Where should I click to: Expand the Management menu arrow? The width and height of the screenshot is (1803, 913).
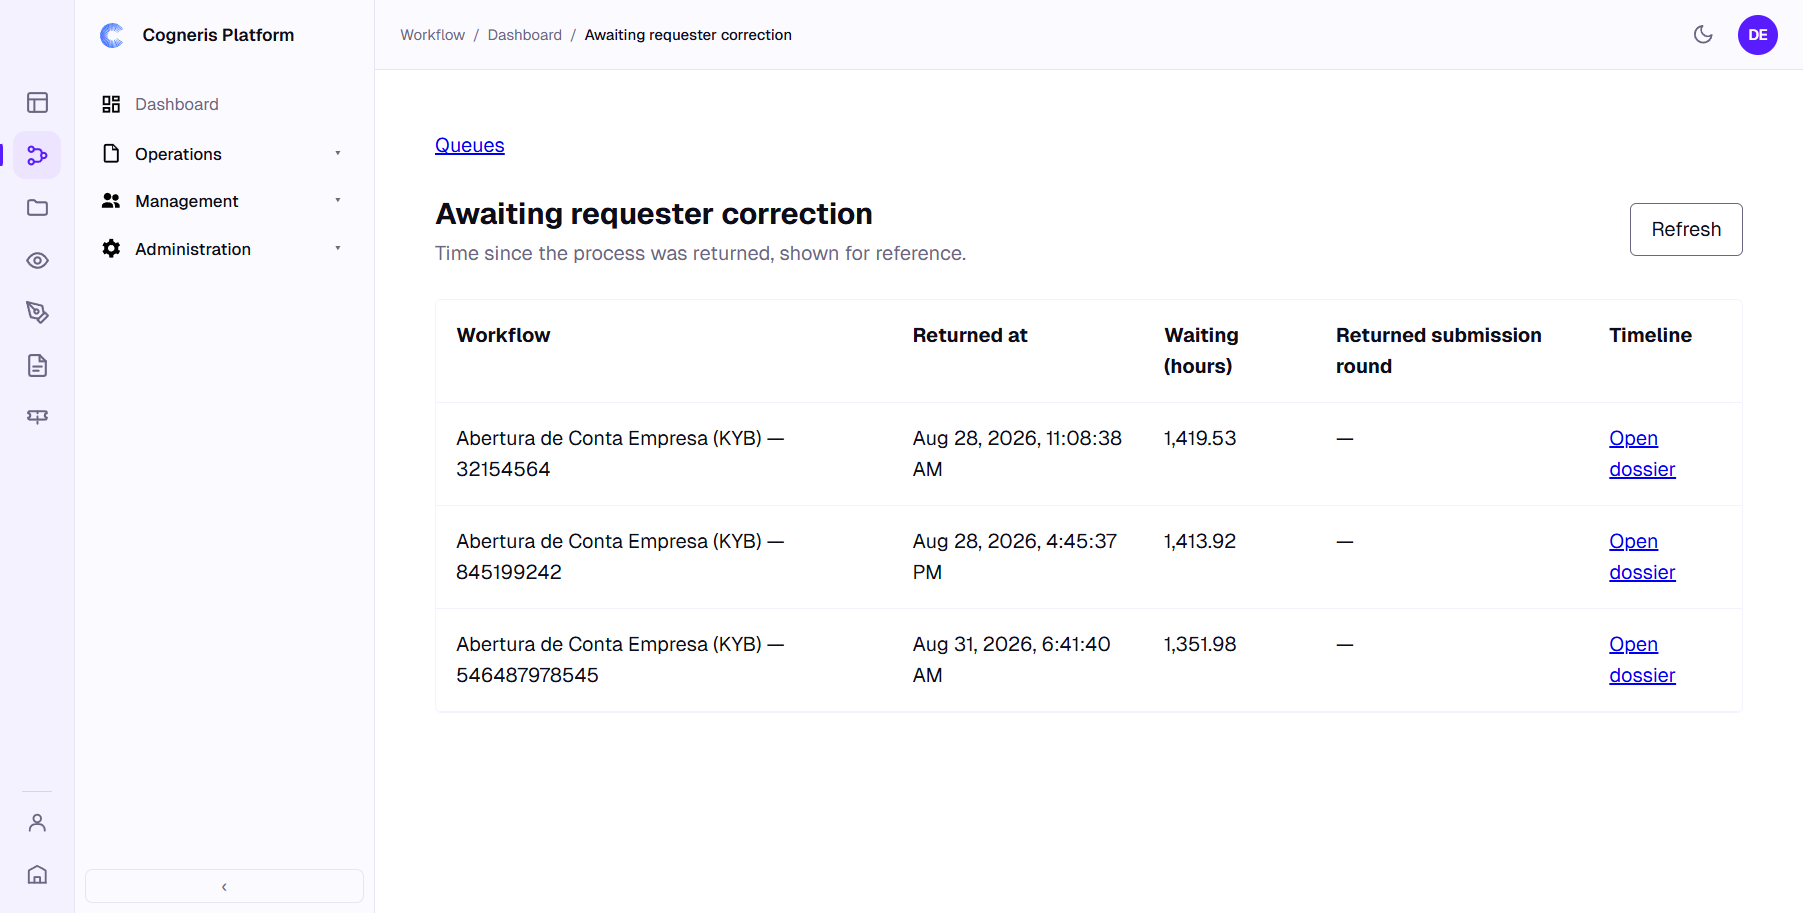pyautogui.click(x=338, y=201)
